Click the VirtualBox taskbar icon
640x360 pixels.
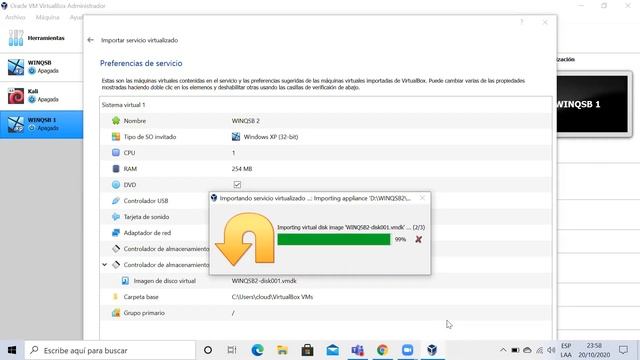tap(432, 350)
